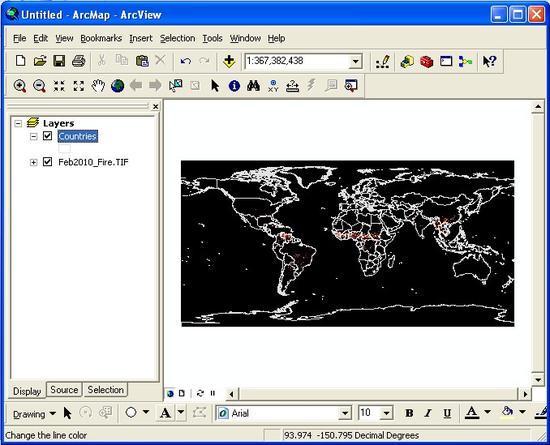Screen dimensions: 550x445
Task: Go to next extent arrow
Action: [155, 85]
